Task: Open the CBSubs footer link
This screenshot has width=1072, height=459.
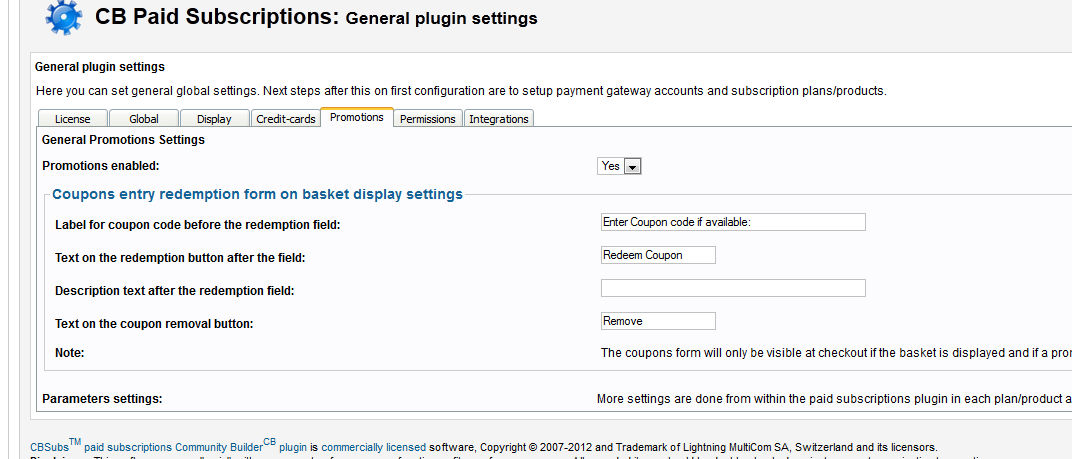Action: coord(49,447)
